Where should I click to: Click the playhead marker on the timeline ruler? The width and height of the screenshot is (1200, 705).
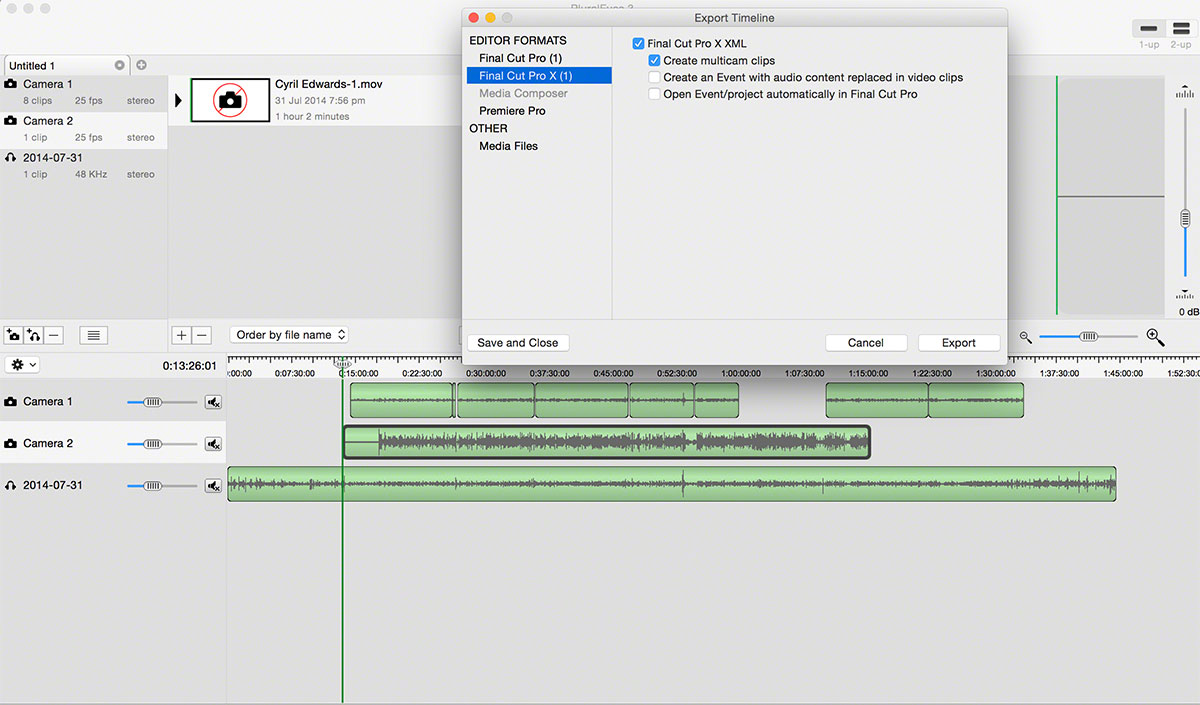(x=342, y=362)
